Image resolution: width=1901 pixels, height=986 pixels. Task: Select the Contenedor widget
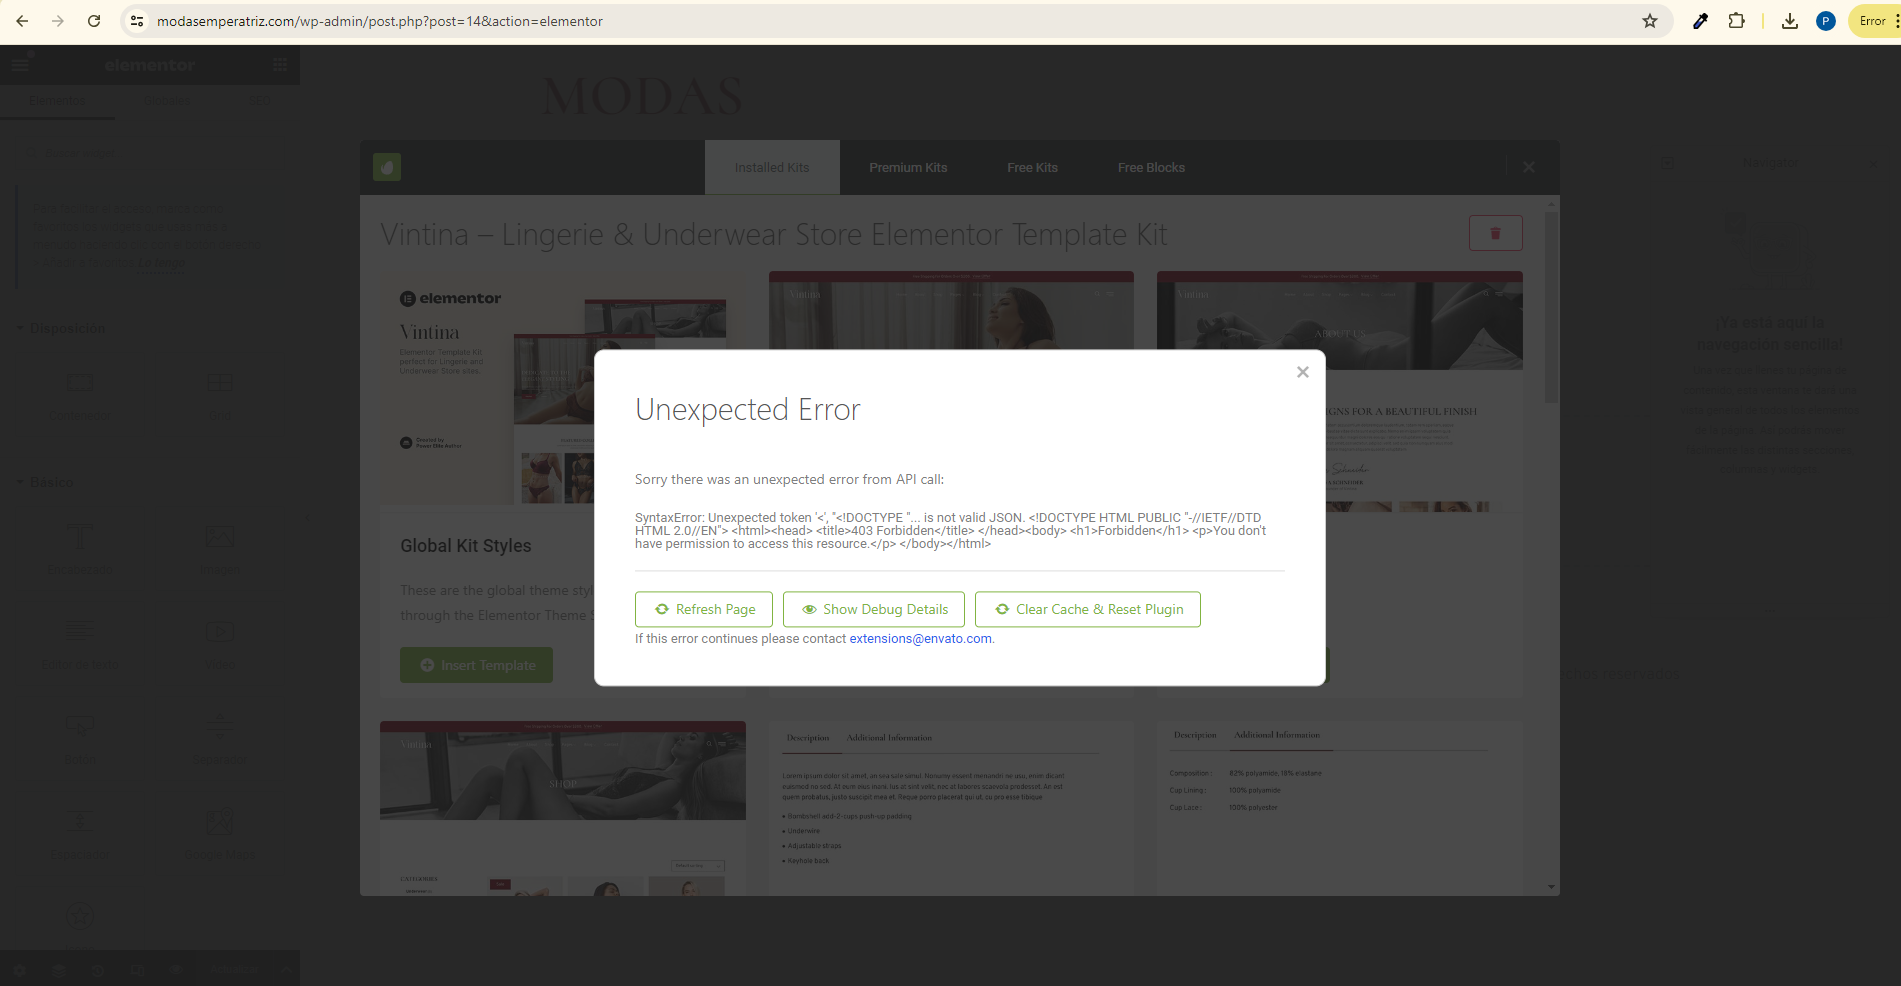pos(80,396)
